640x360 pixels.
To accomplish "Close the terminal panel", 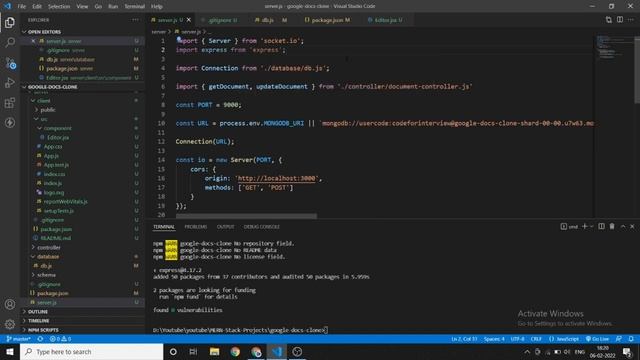I will [632, 227].
